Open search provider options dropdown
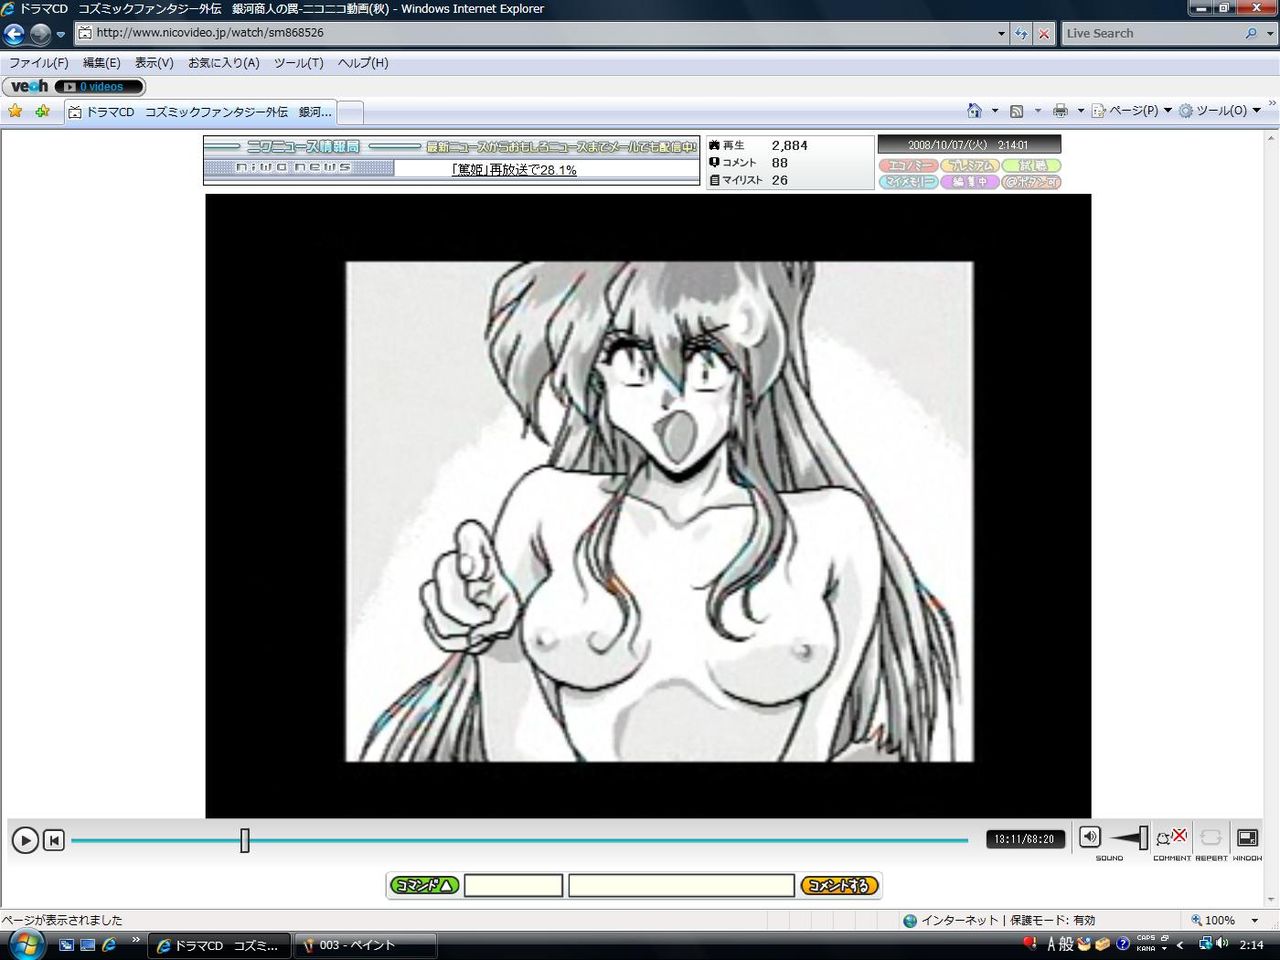 coord(1270,33)
